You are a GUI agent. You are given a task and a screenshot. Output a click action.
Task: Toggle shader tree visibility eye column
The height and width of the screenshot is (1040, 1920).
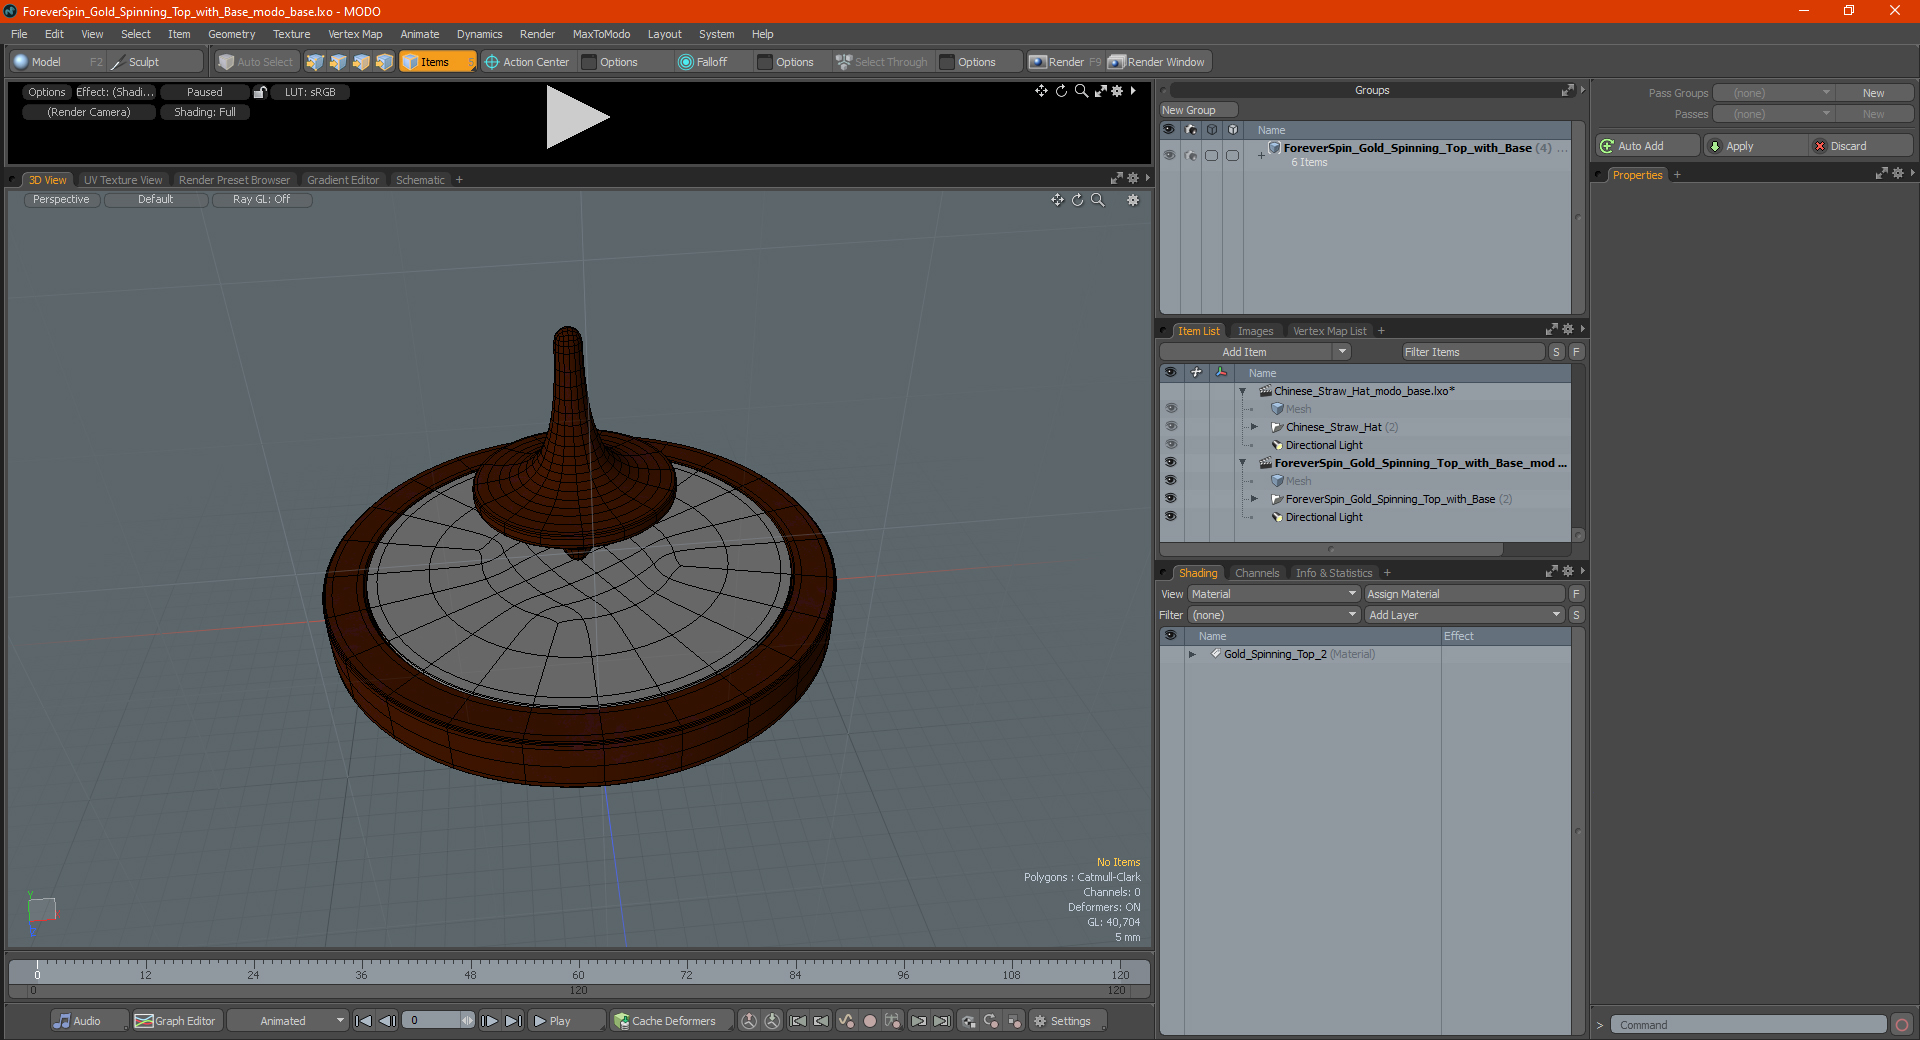1170,636
